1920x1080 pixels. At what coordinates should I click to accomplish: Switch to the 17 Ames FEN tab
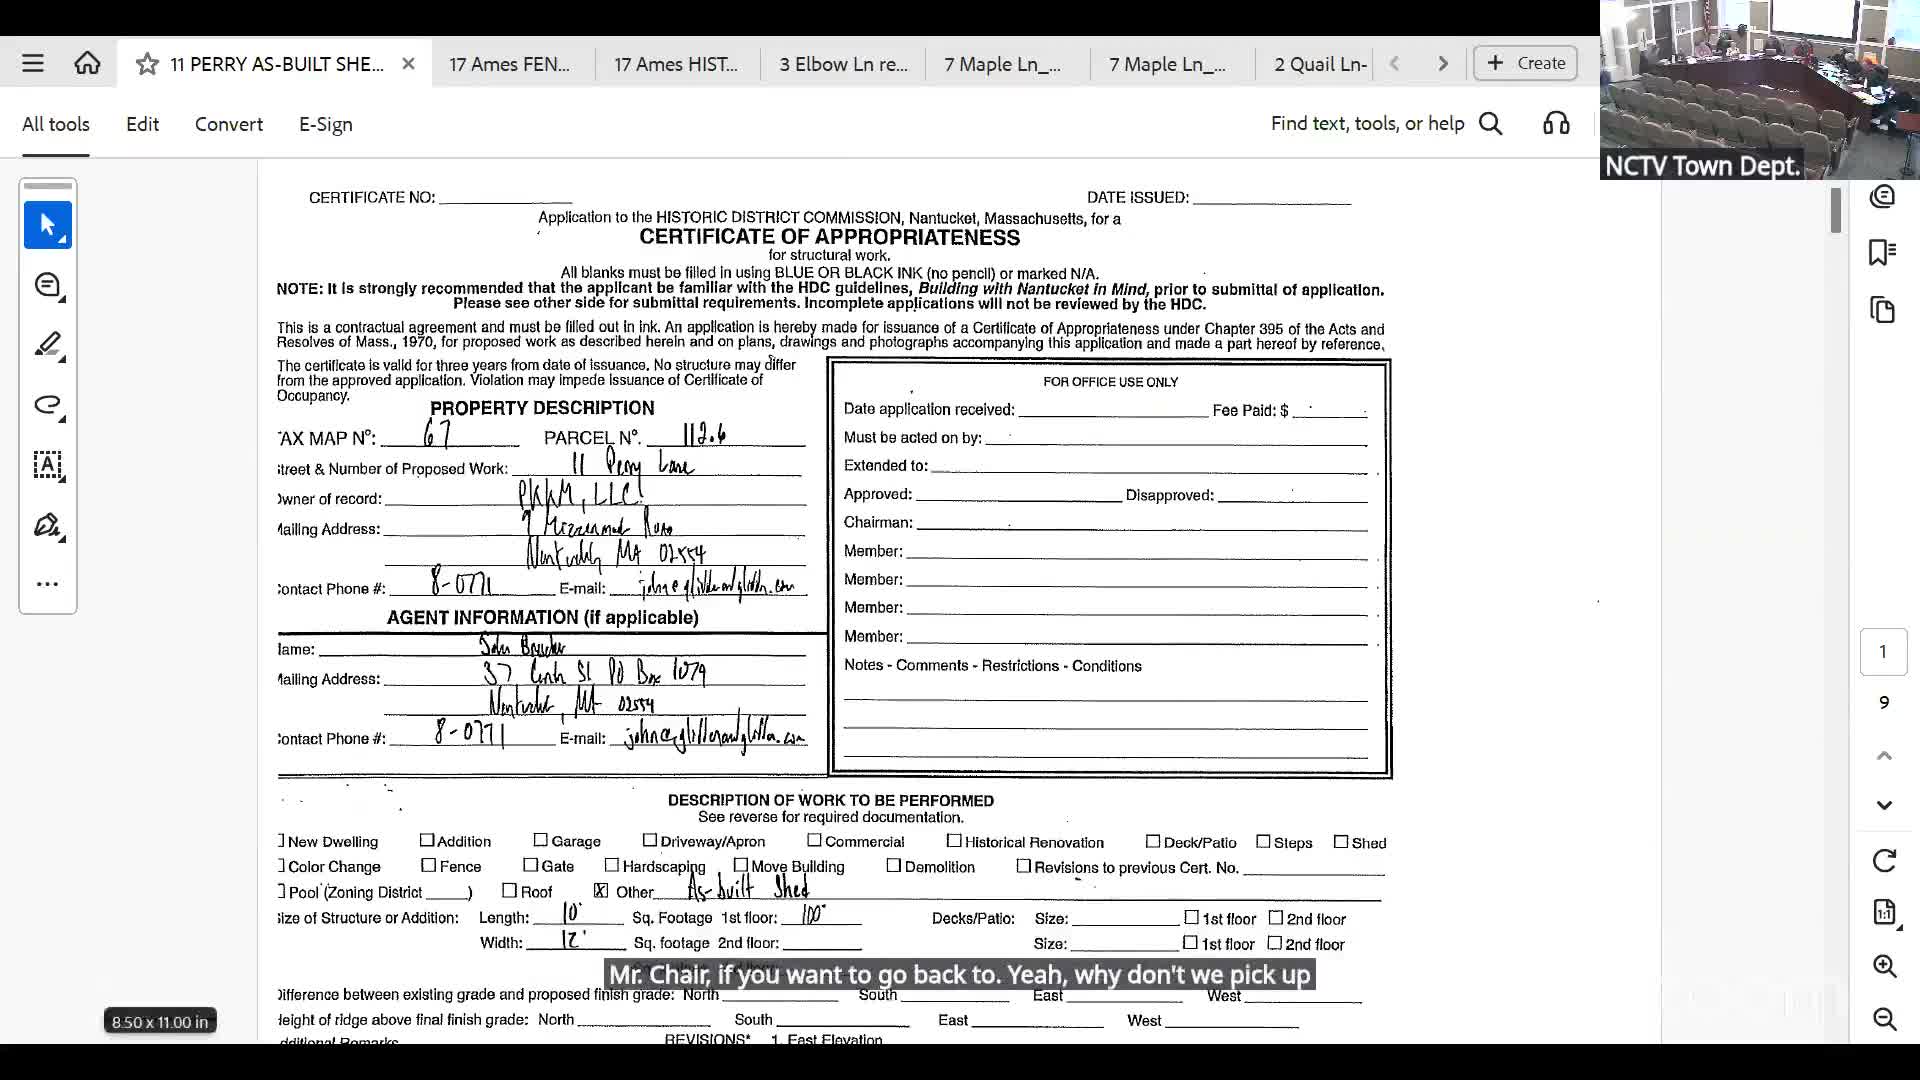coord(510,64)
